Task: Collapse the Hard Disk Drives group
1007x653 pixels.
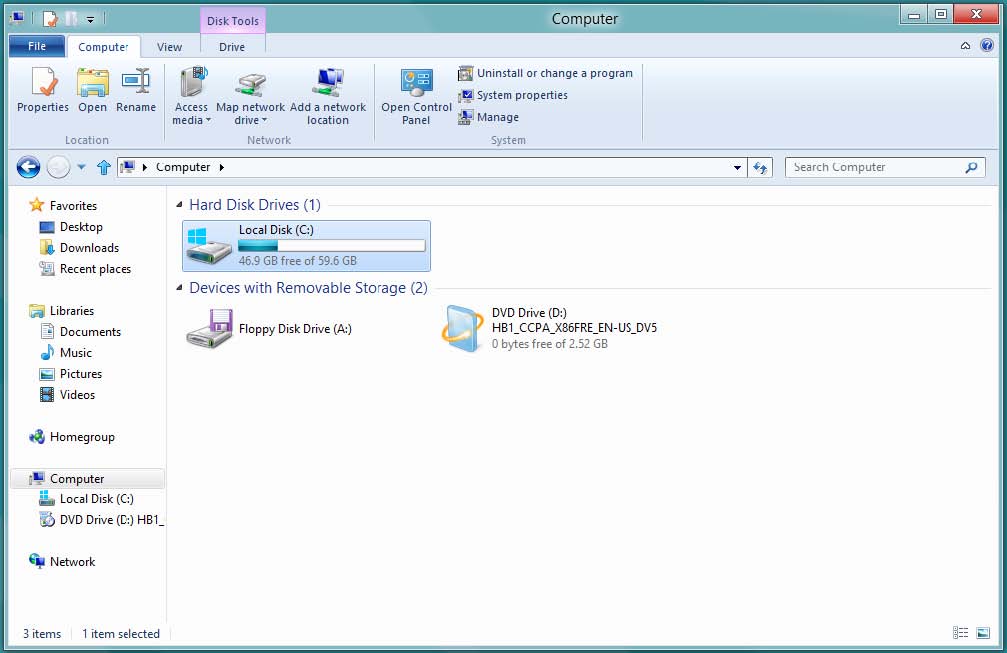Action: 180,205
